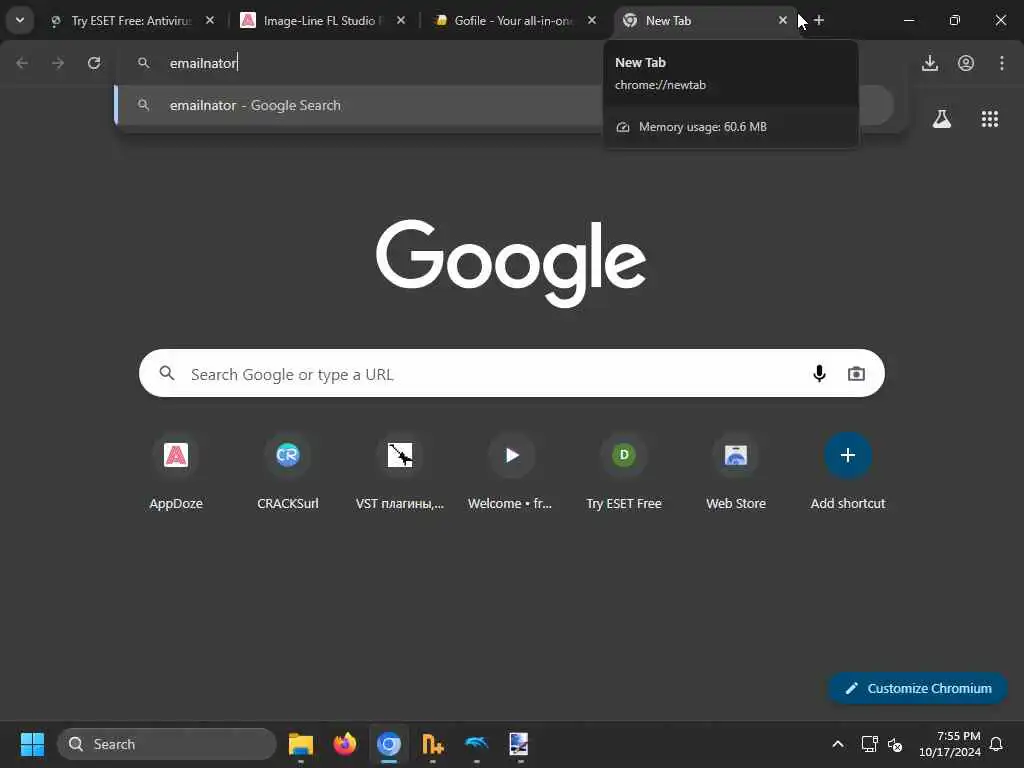Click the Chromium taskbar icon
This screenshot has height=768, width=1024.
point(389,744)
